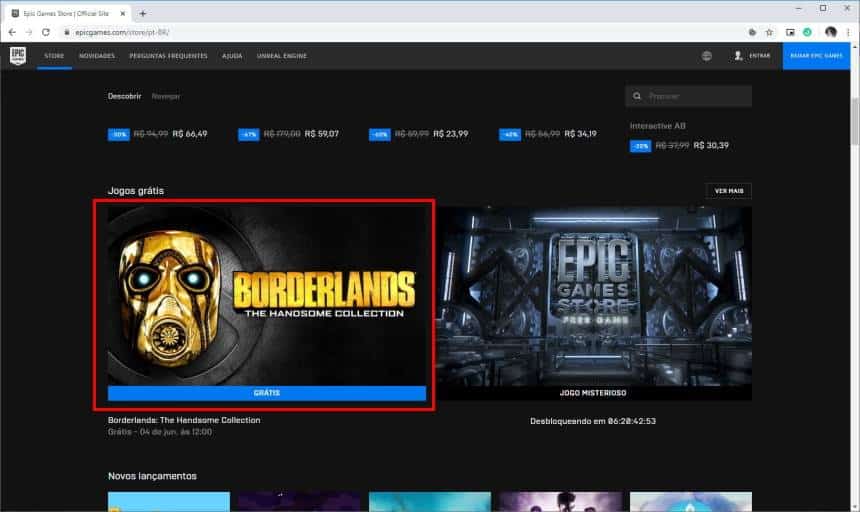This screenshot has width=860, height=512.
Task: Click the Grátis - 04 de jun date text
Action: pyautogui.click(x=160, y=432)
